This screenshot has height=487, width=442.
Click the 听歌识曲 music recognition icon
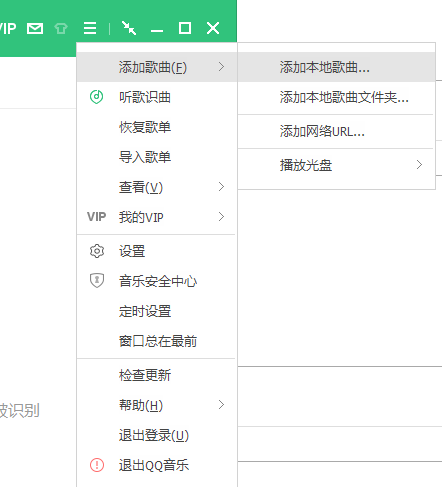point(97,97)
